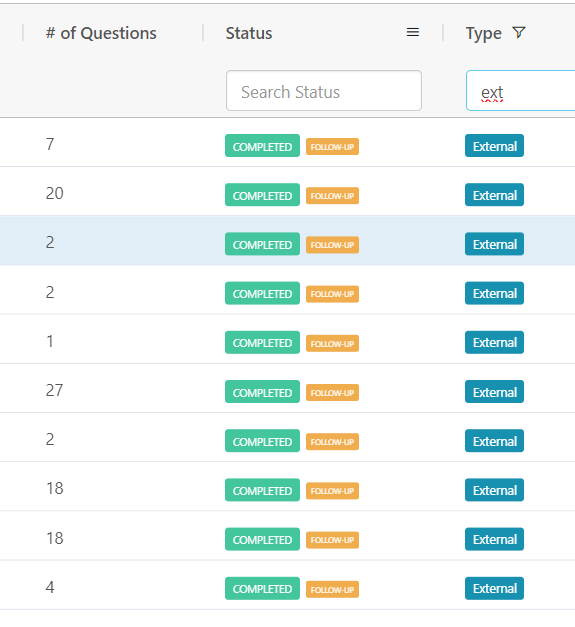
Task: Click the FOLLOW-UP badge in the 4-questions row
Action: 332,589
